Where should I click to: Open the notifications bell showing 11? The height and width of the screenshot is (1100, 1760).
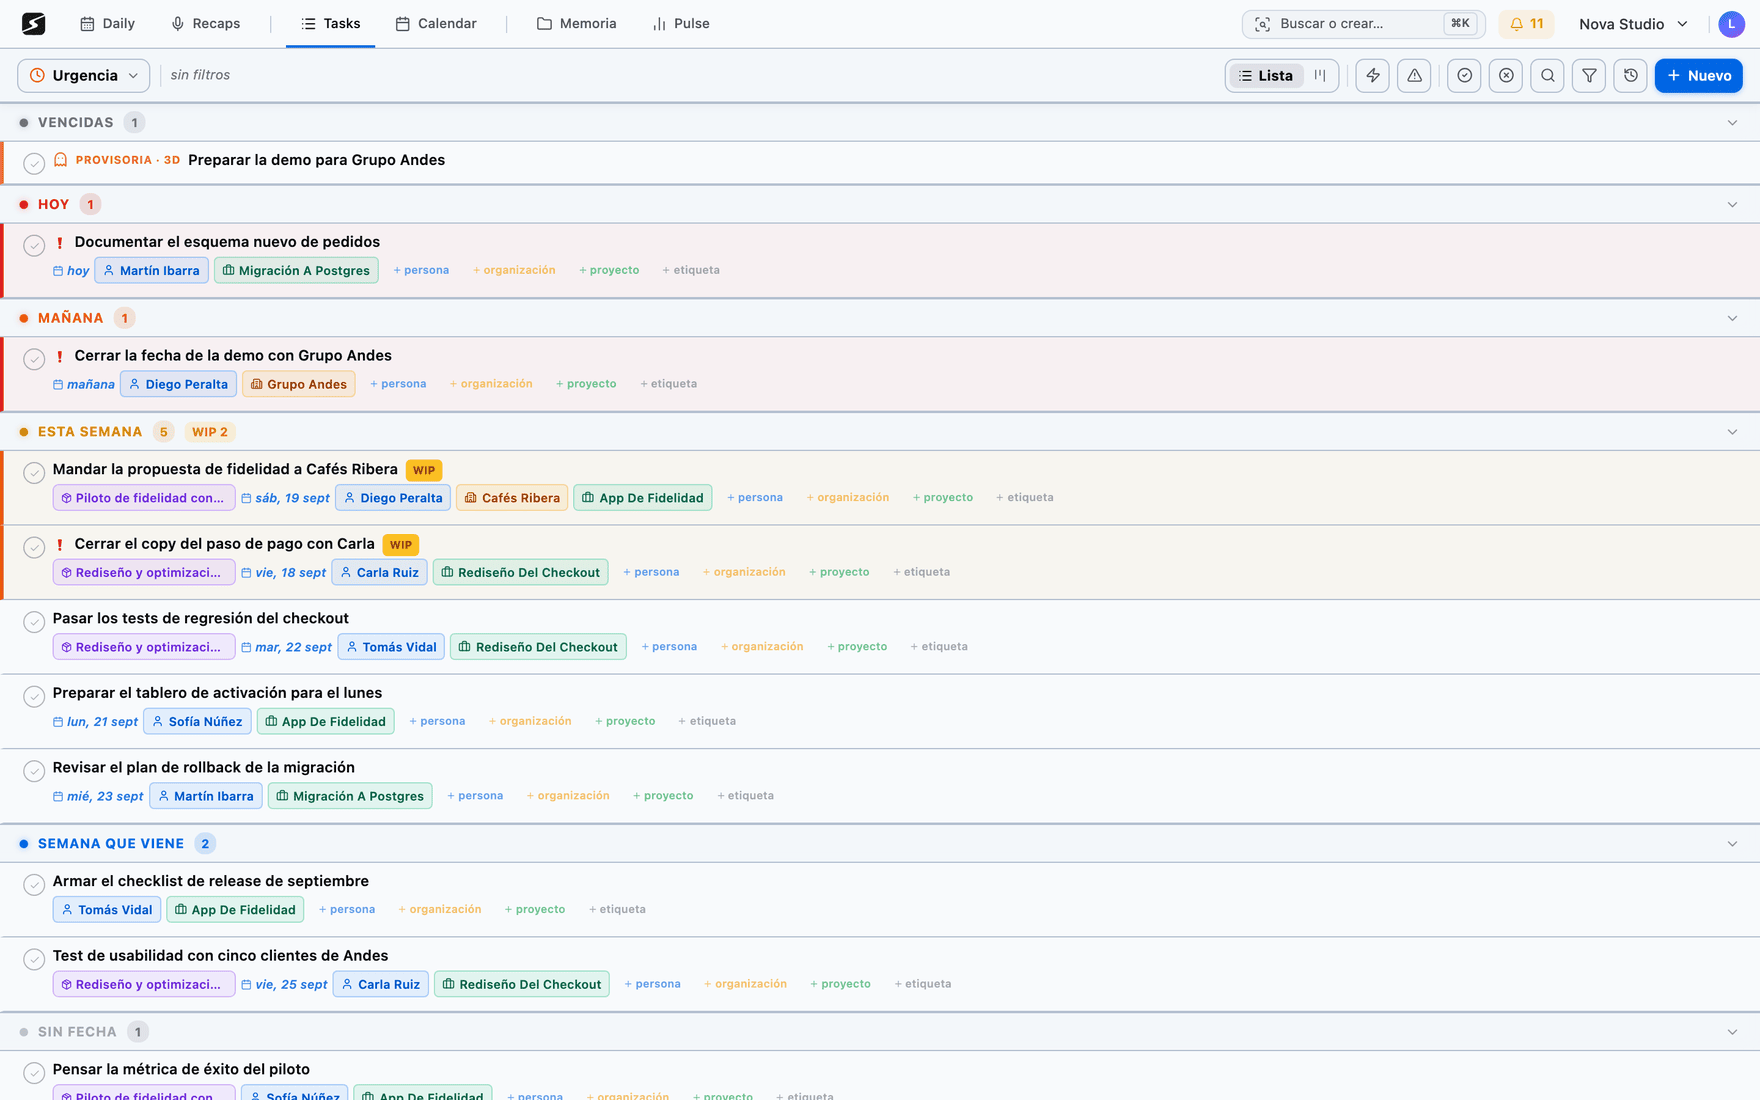(1526, 24)
